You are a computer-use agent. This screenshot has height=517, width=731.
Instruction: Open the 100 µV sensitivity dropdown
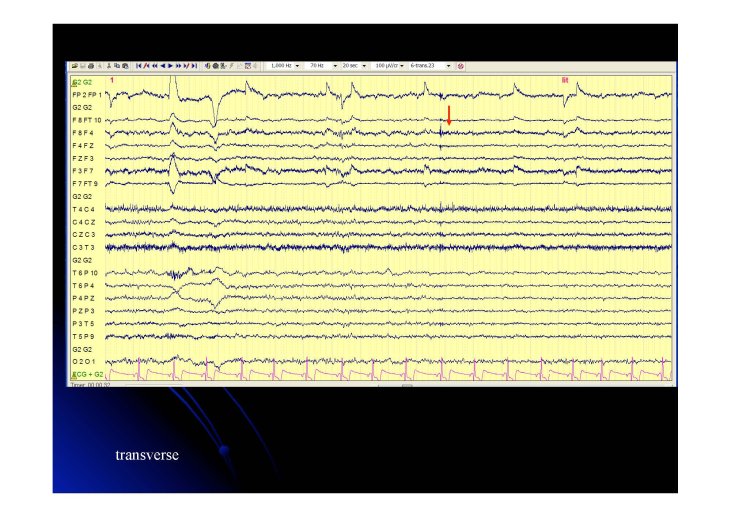click(402, 66)
